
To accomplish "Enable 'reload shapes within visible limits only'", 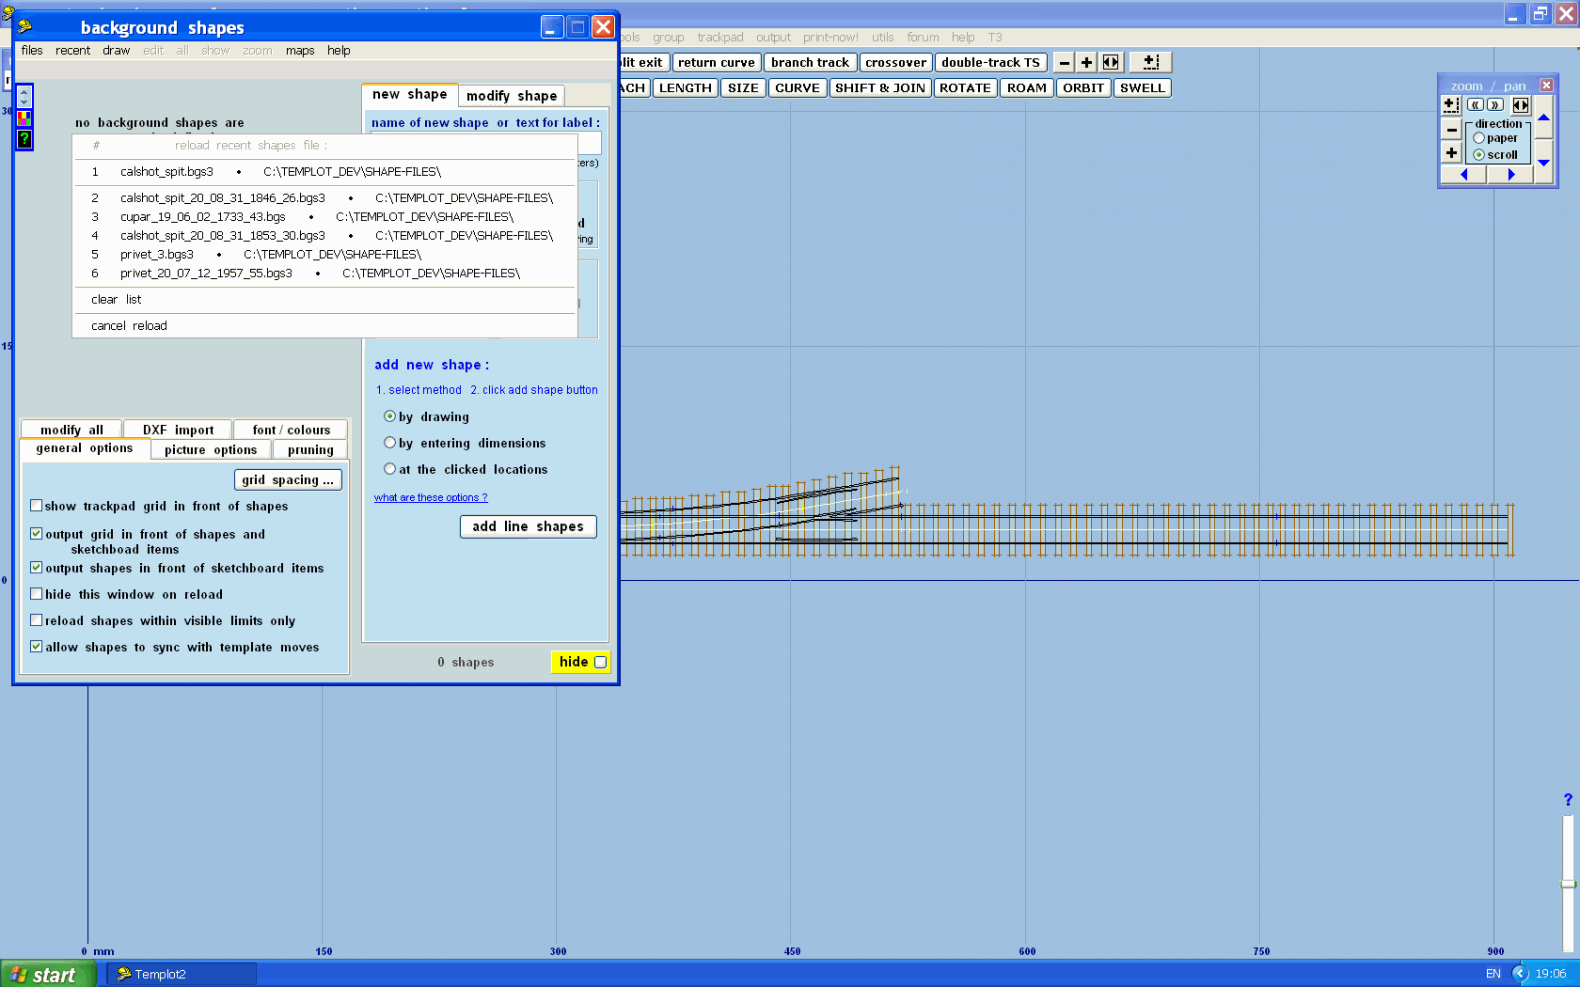I will (x=36, y=620).
